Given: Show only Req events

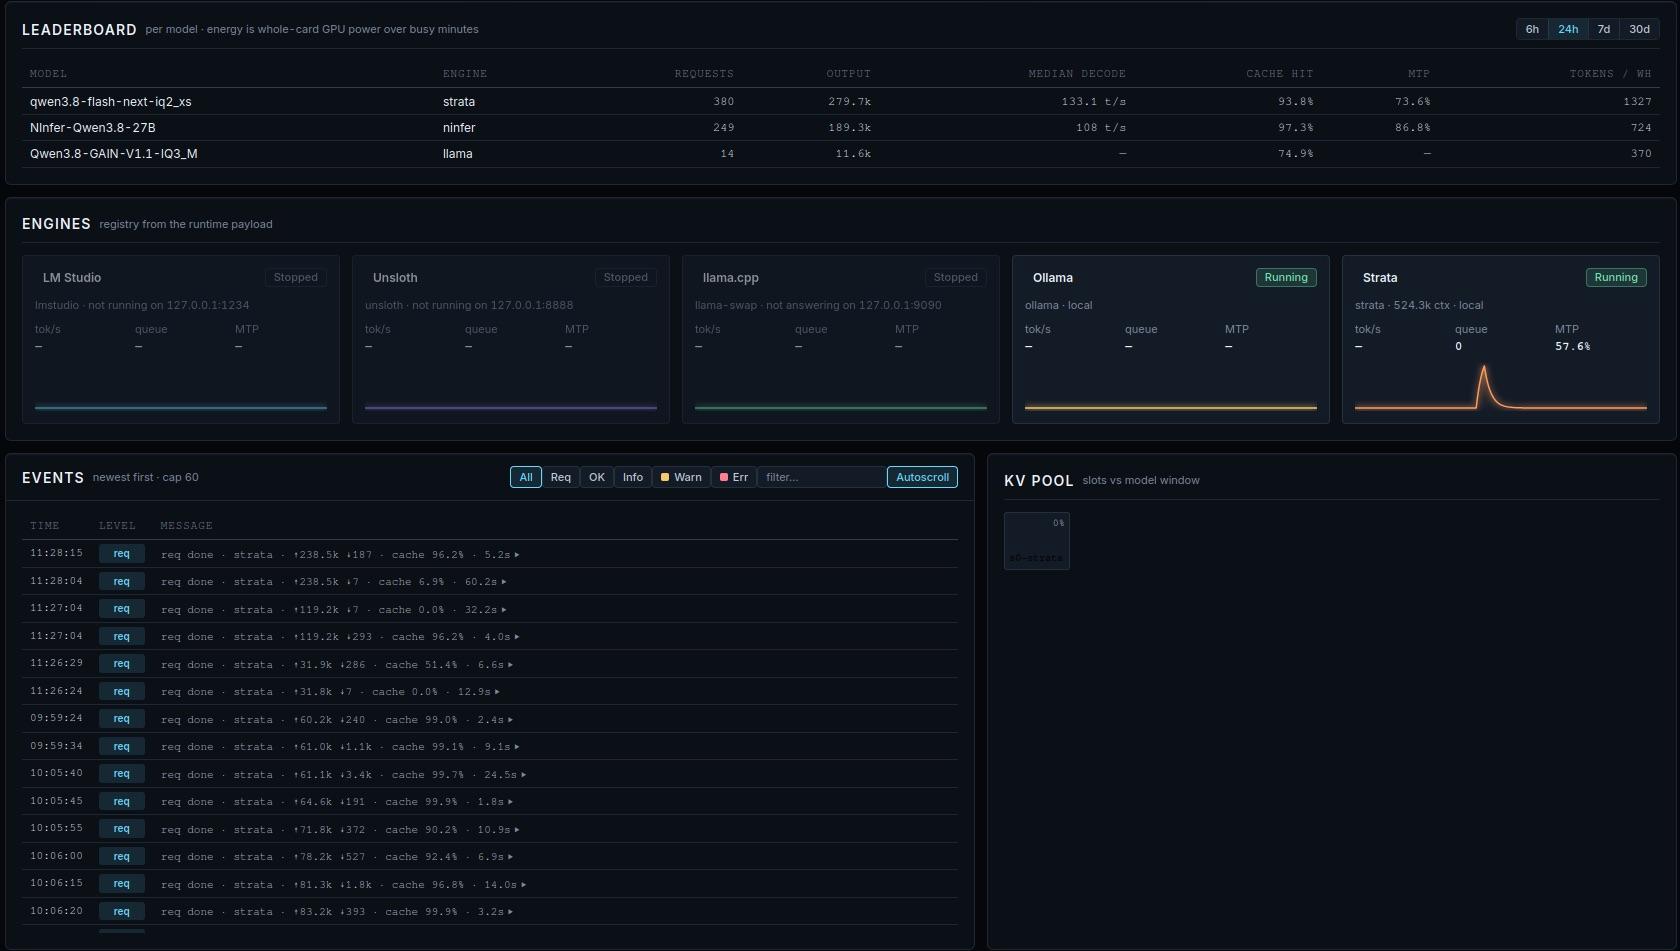Looking at the screenshot, I should point(561,477).
